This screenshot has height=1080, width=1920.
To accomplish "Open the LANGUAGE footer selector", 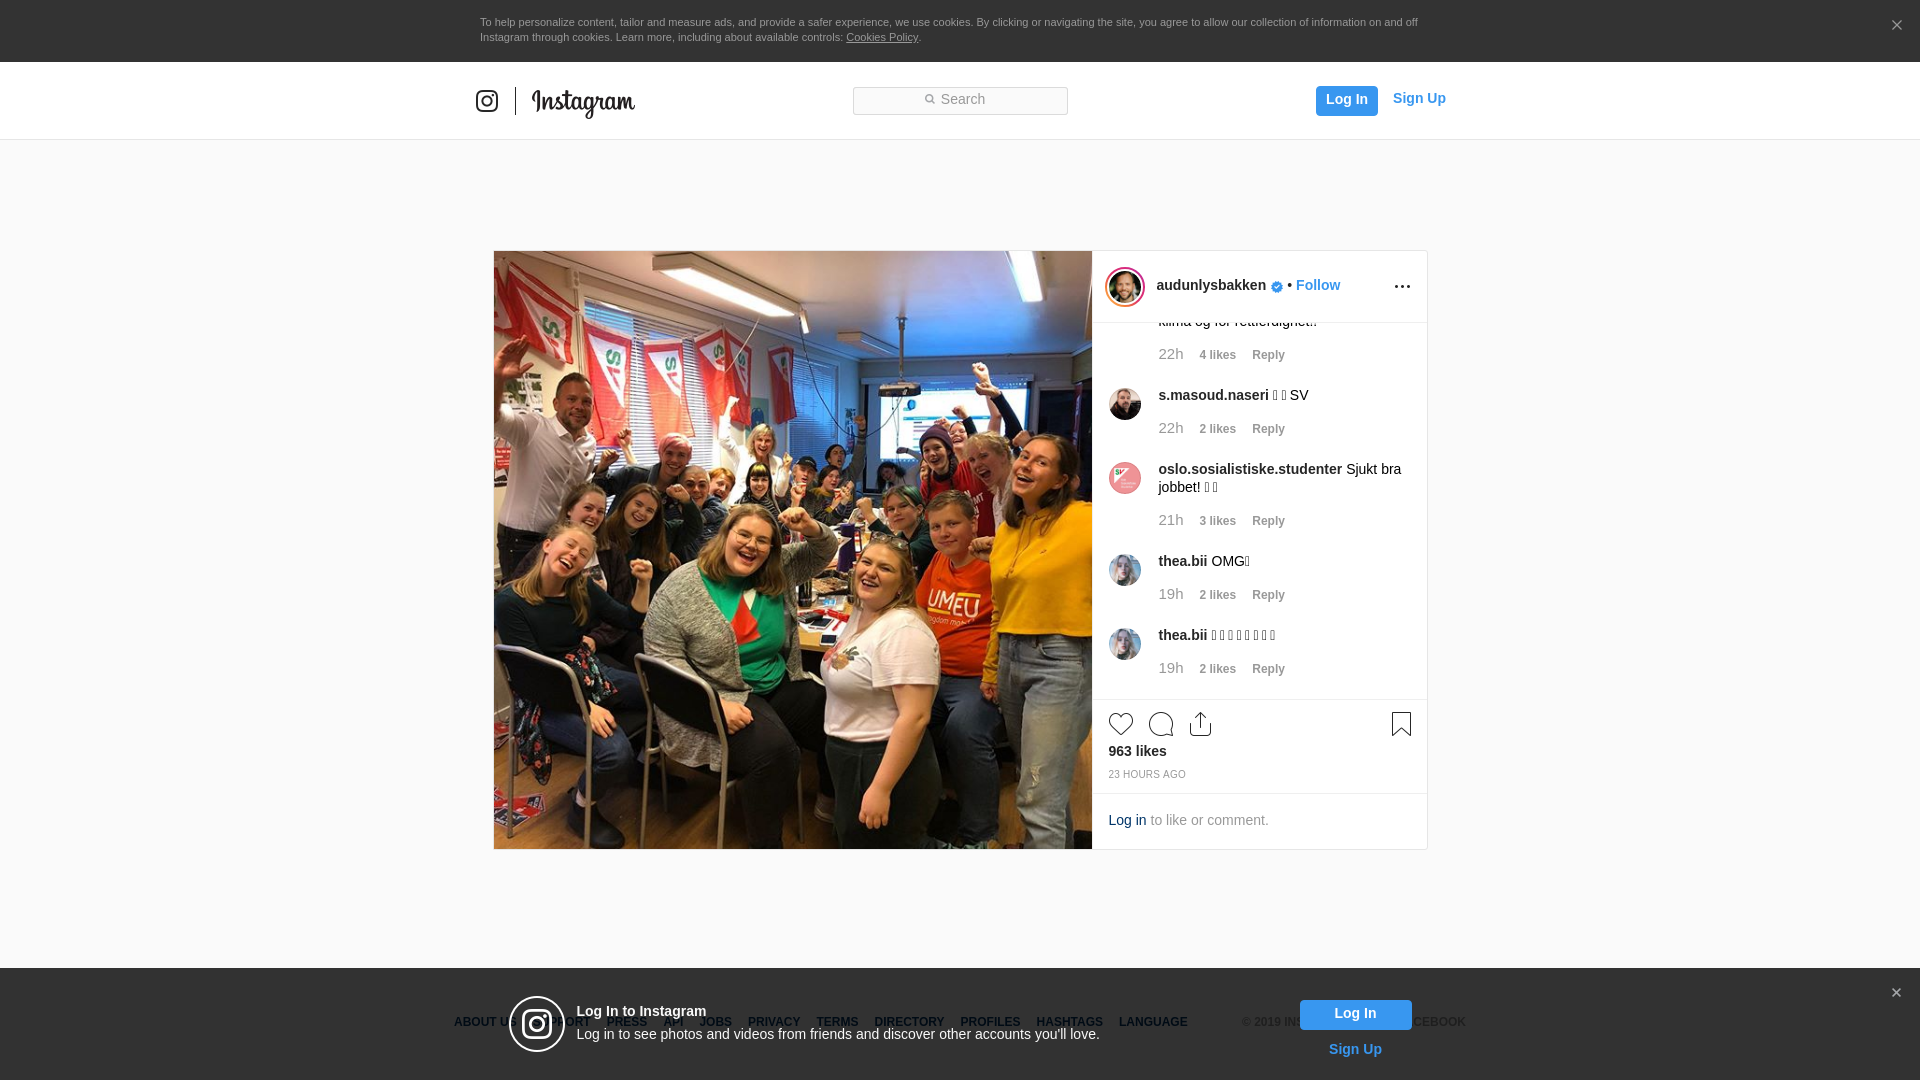I will click(x=1153, y=1022).
